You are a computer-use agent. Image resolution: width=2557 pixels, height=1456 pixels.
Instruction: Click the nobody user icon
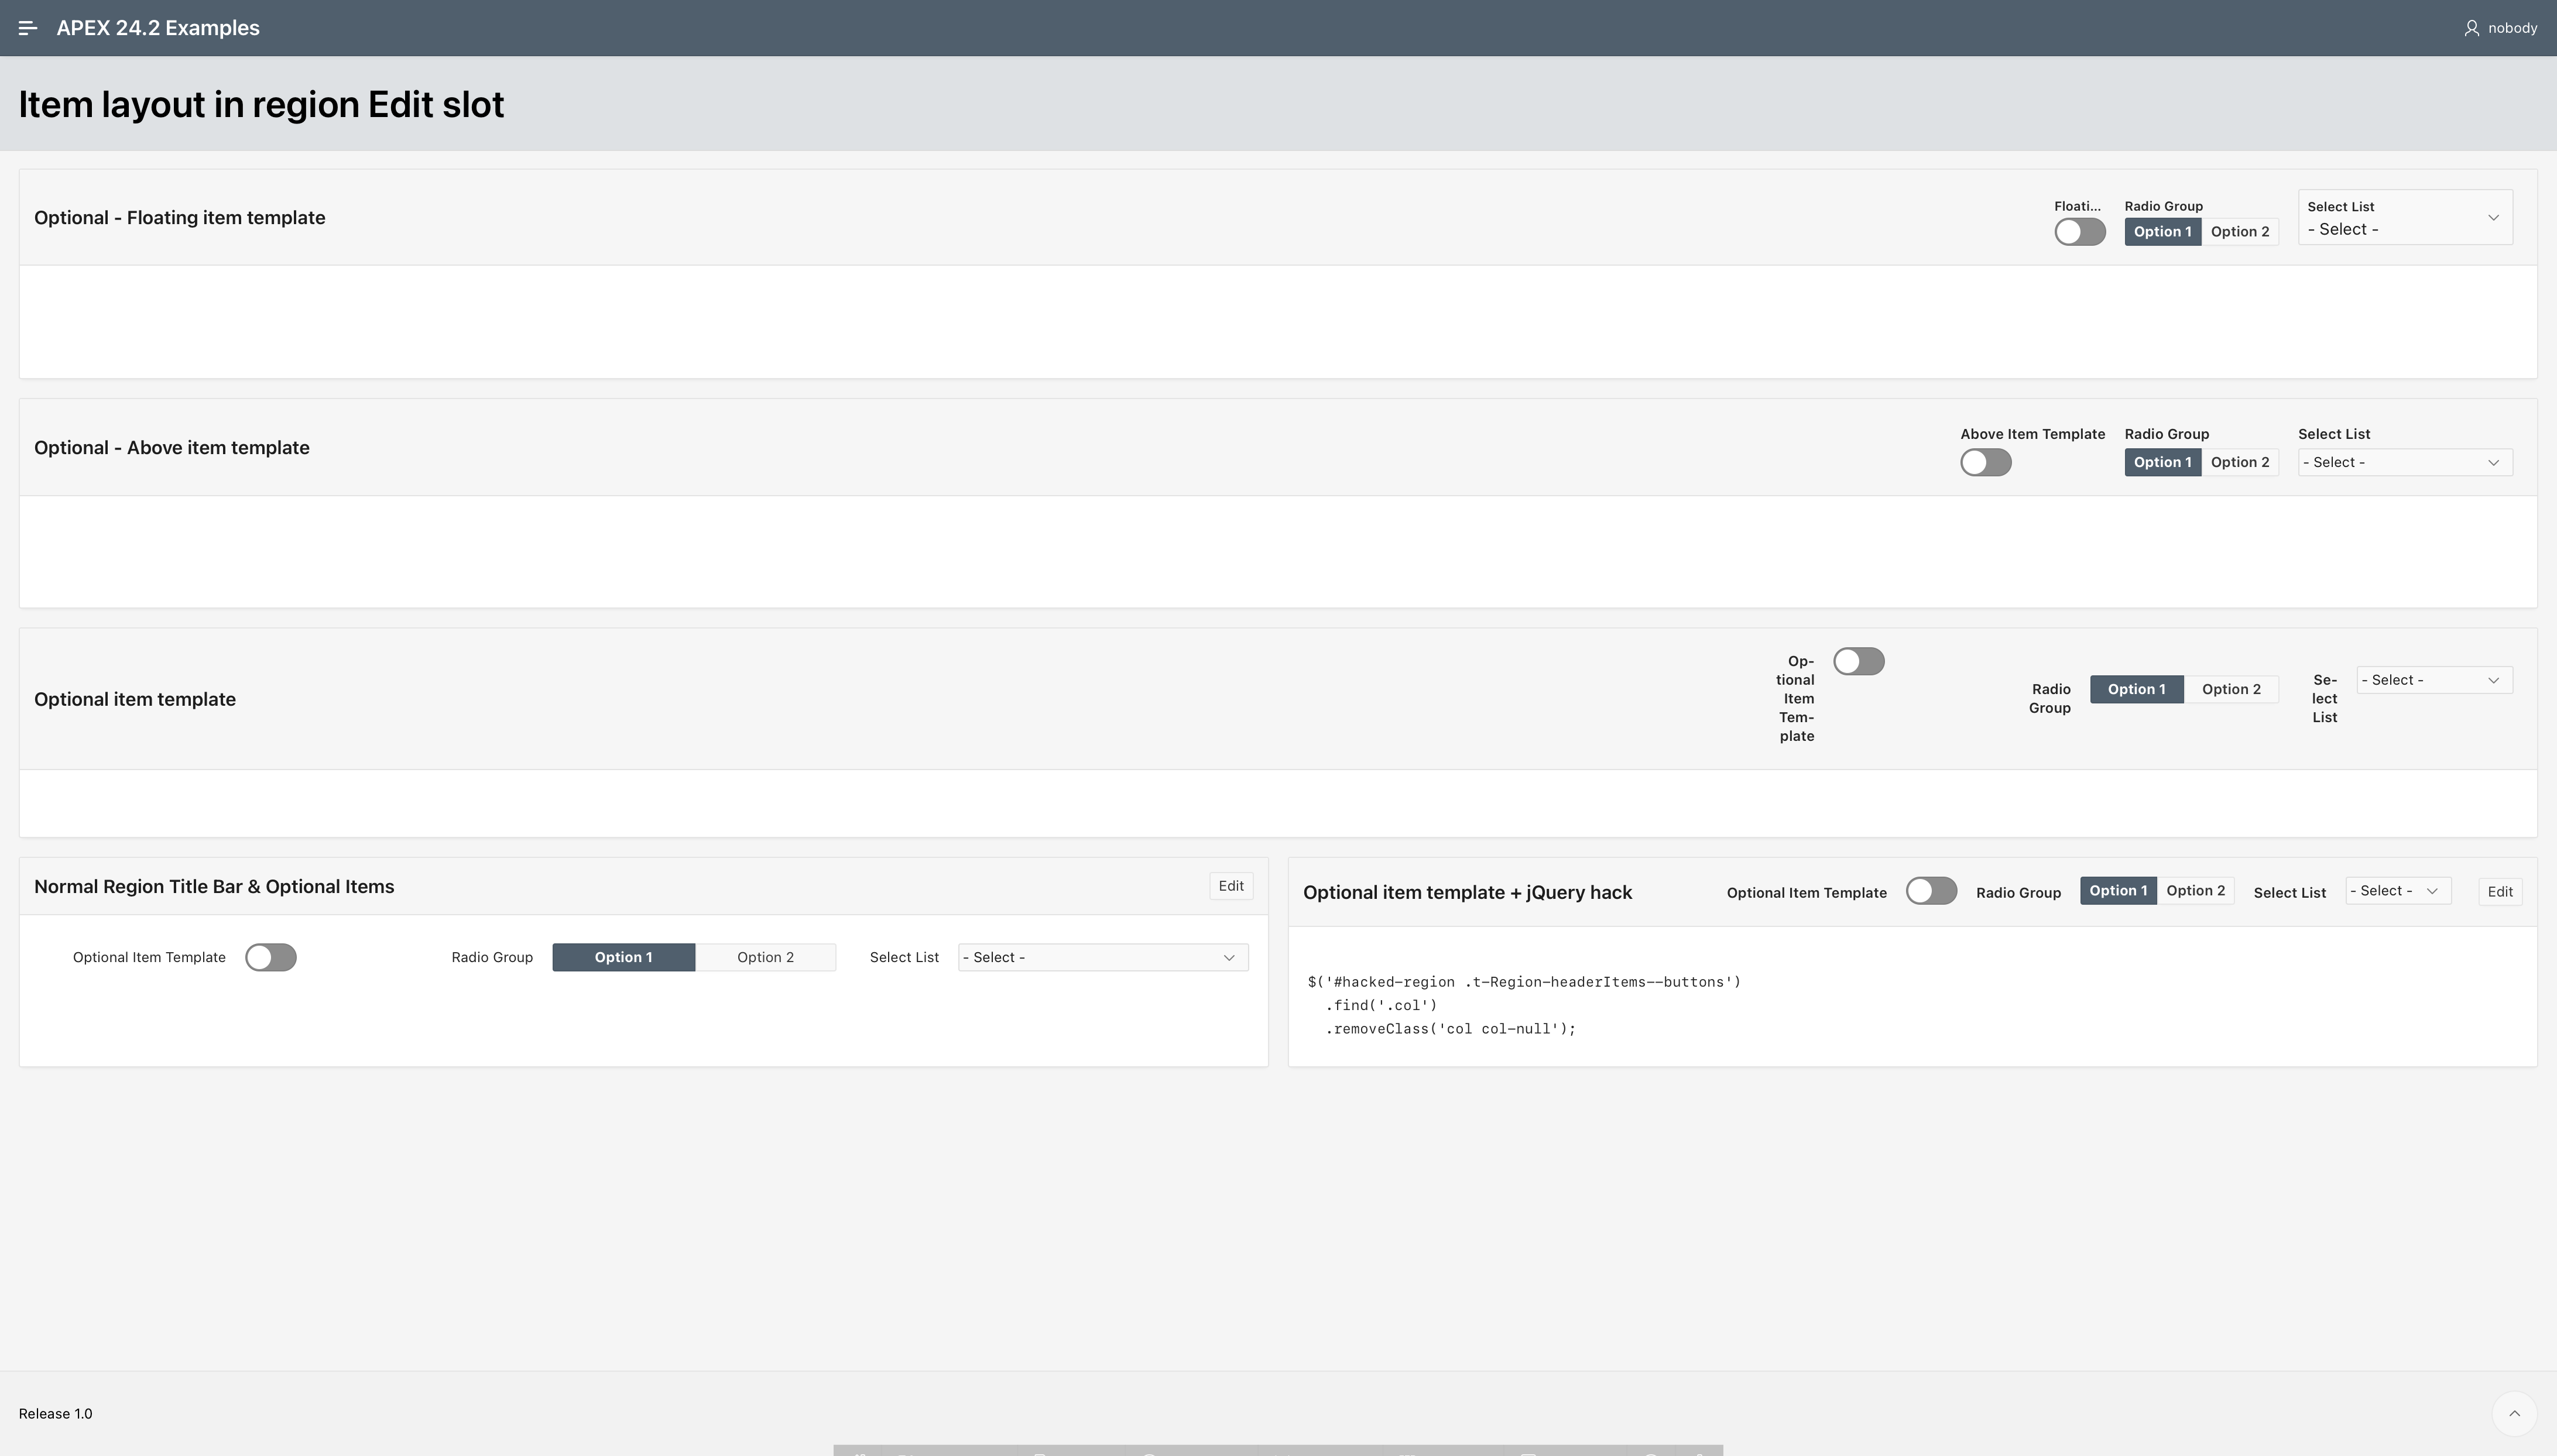pos(2471,28)
